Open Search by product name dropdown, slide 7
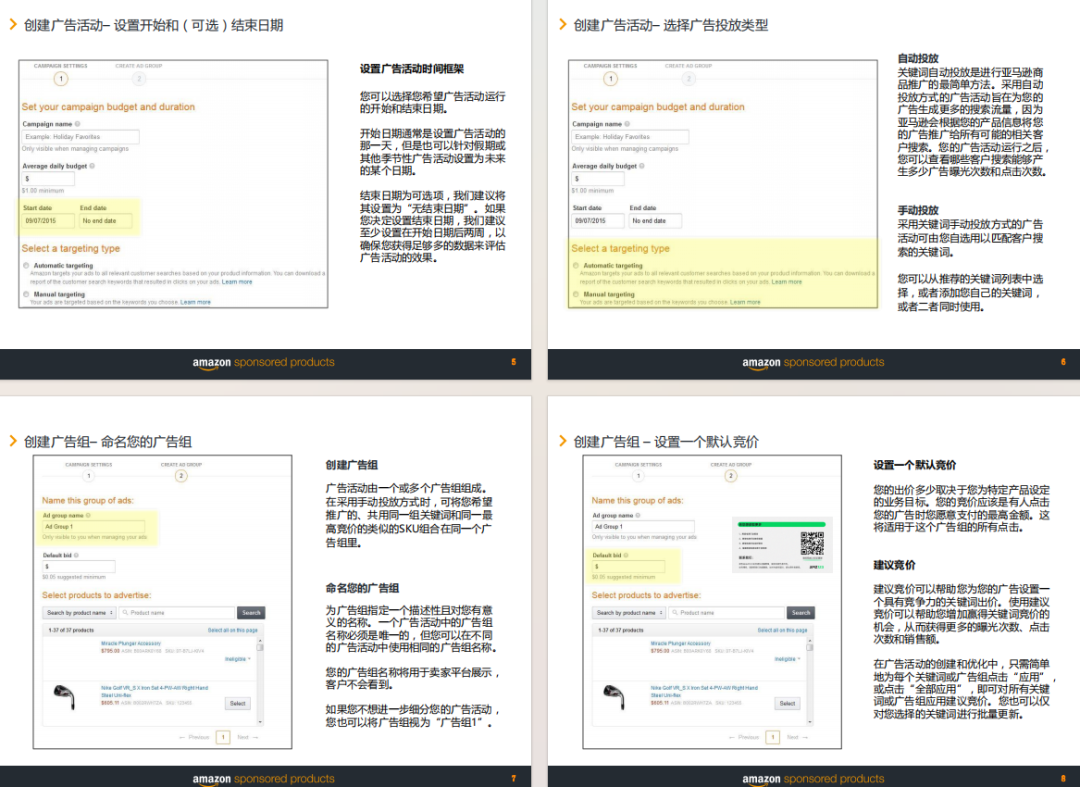Image resolution: width=1080 pixels, height=787 pixels. [x=80, y=613]
